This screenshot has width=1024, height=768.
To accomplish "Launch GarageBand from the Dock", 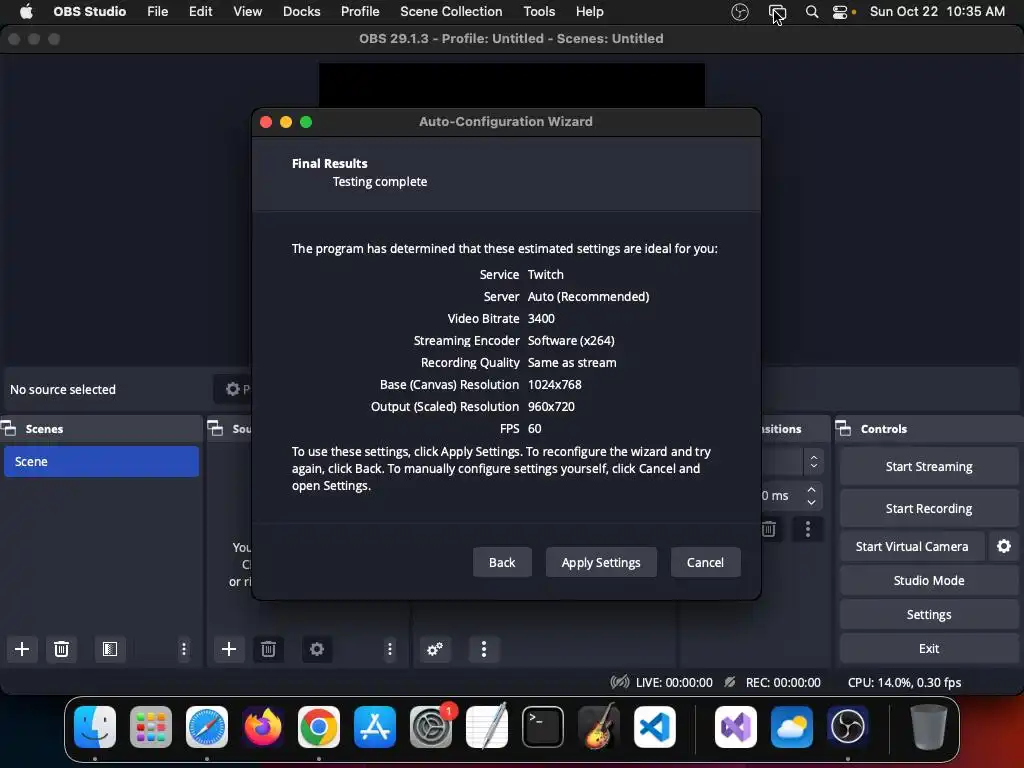I will pyautogui.click(x=599, y=726).
